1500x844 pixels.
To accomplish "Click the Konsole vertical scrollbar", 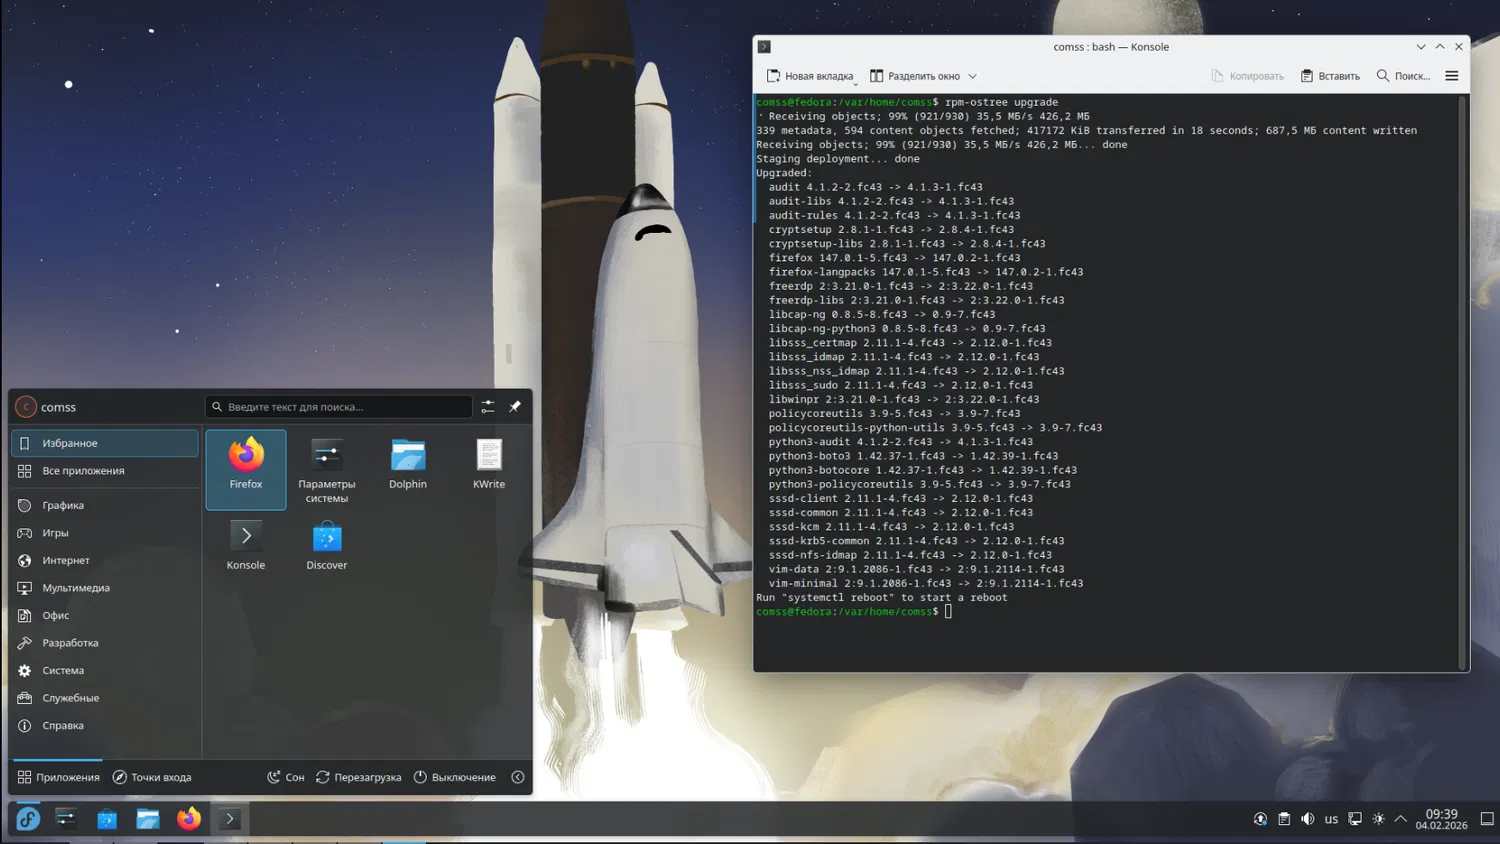I will click(1463, 383).
